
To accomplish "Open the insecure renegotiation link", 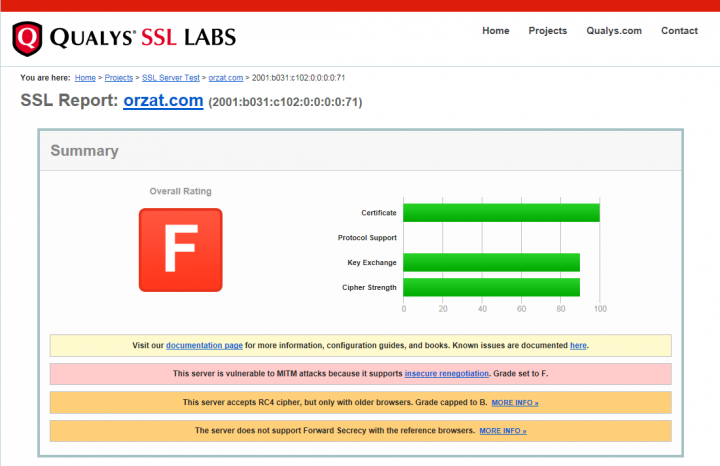I will pos(446,374).
